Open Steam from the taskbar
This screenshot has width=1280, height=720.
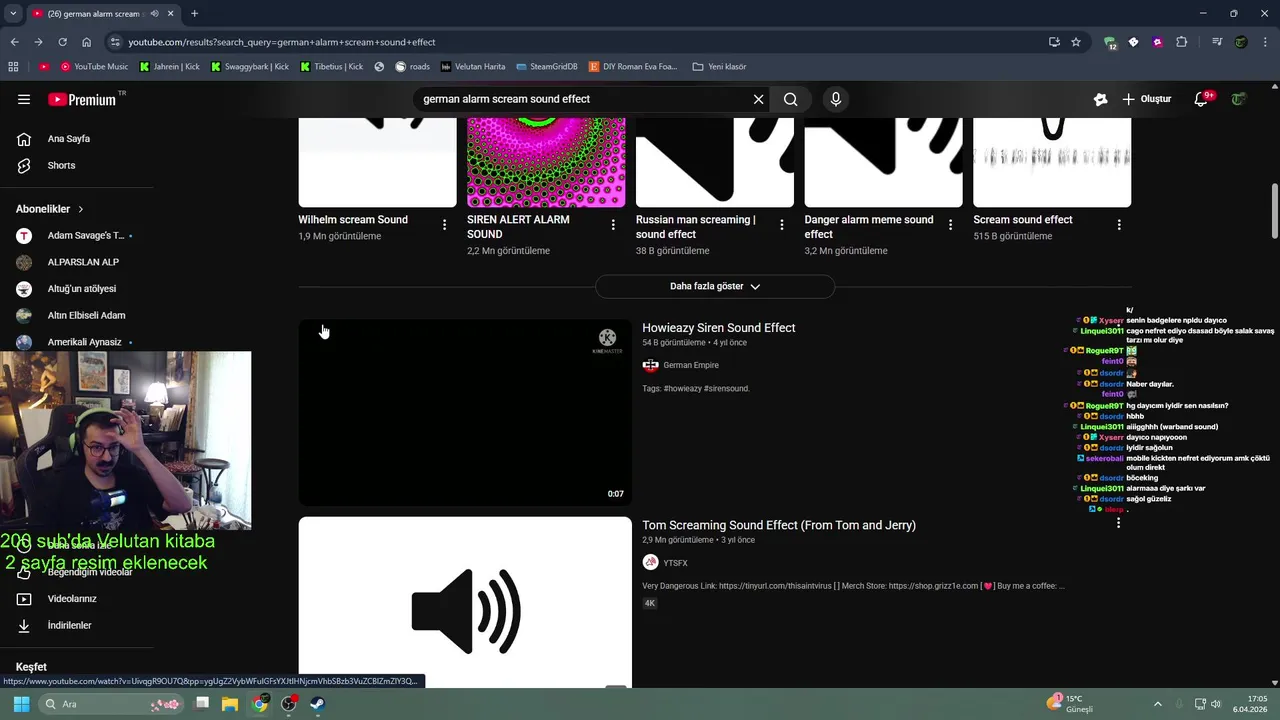point(318,704)
